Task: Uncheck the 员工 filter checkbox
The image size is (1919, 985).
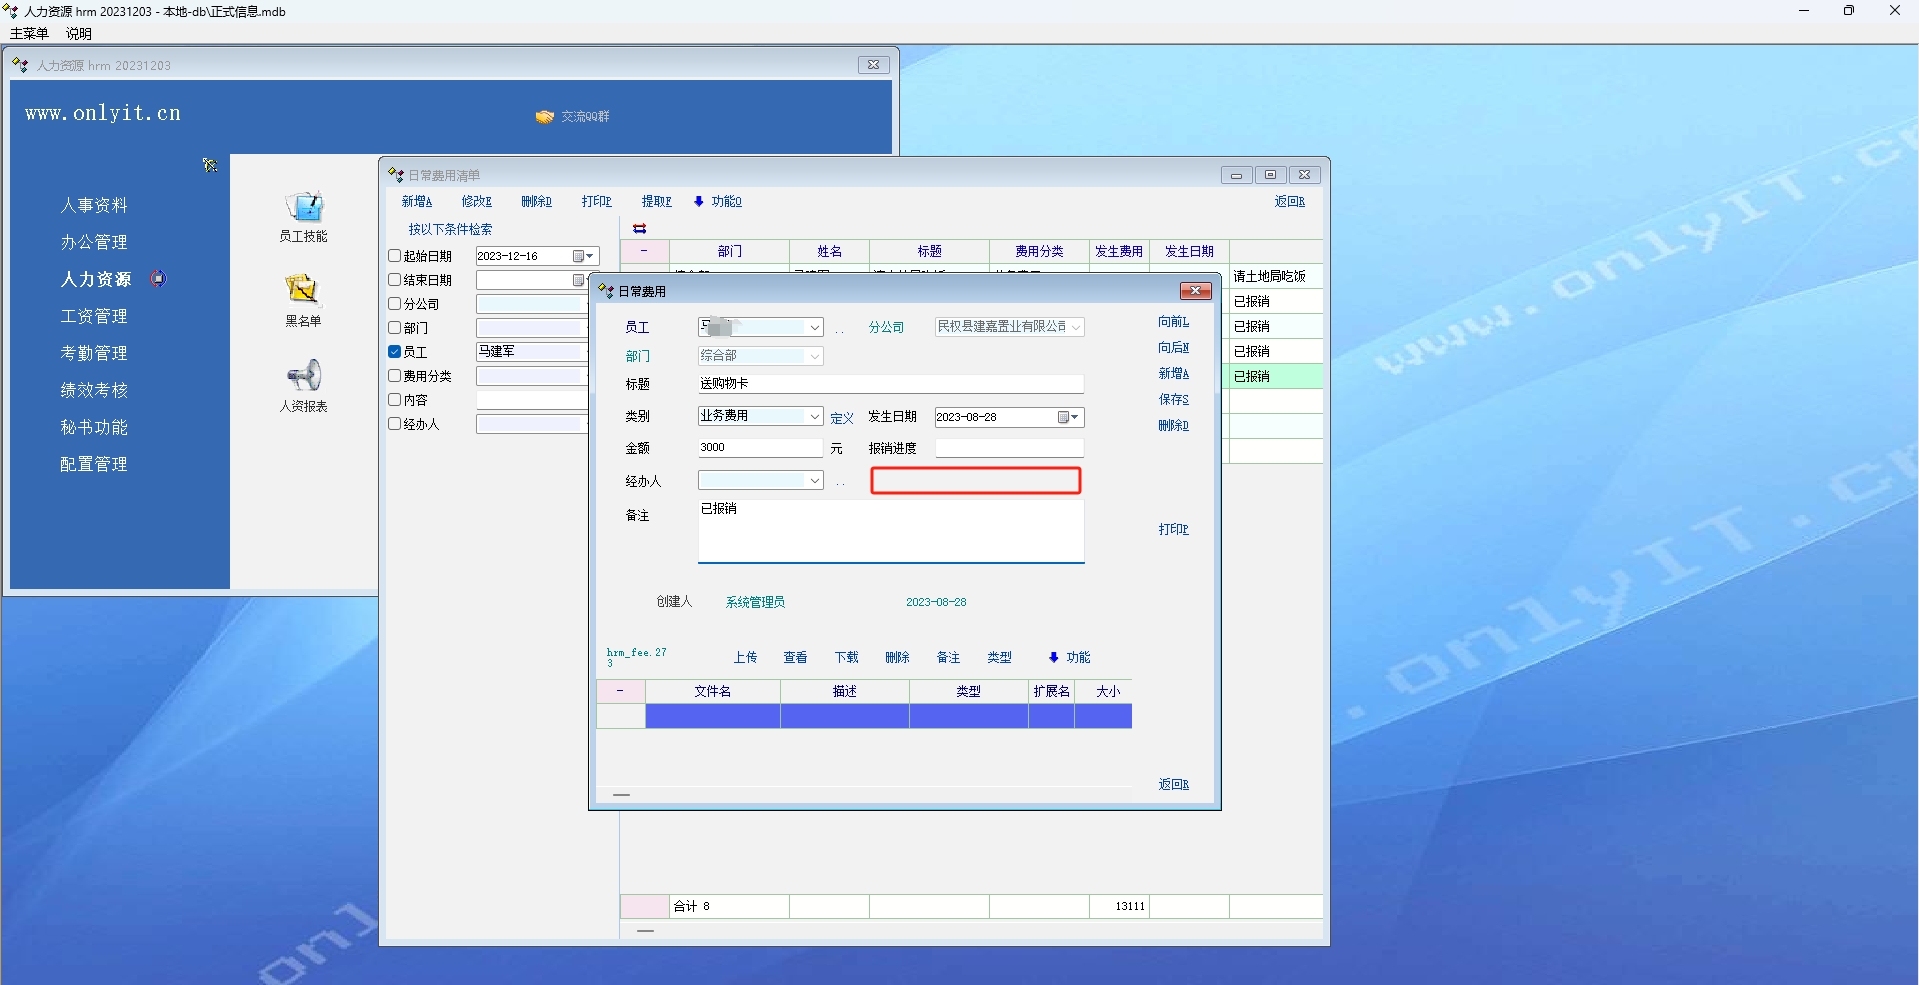Action: 395,352
